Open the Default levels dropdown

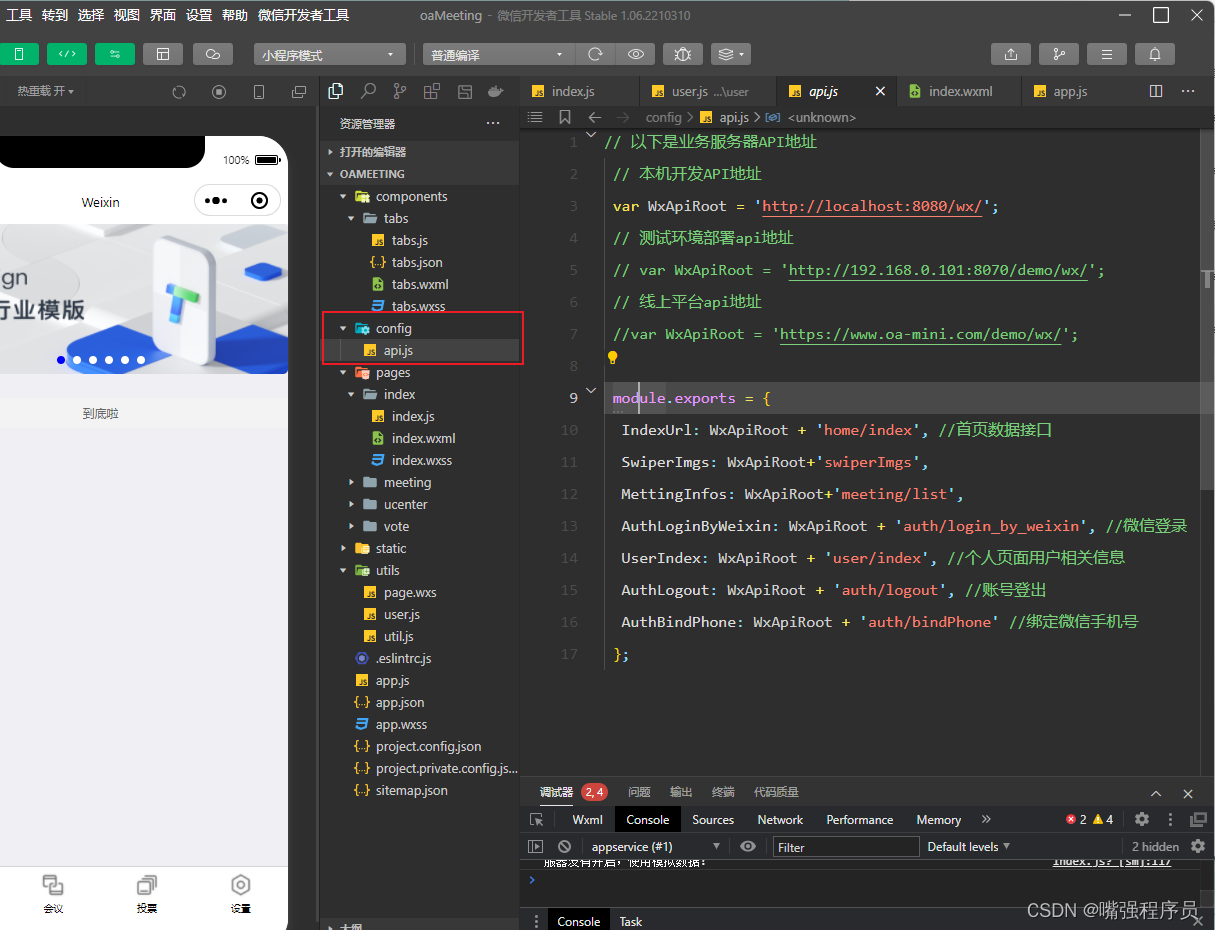click(968, 847)
